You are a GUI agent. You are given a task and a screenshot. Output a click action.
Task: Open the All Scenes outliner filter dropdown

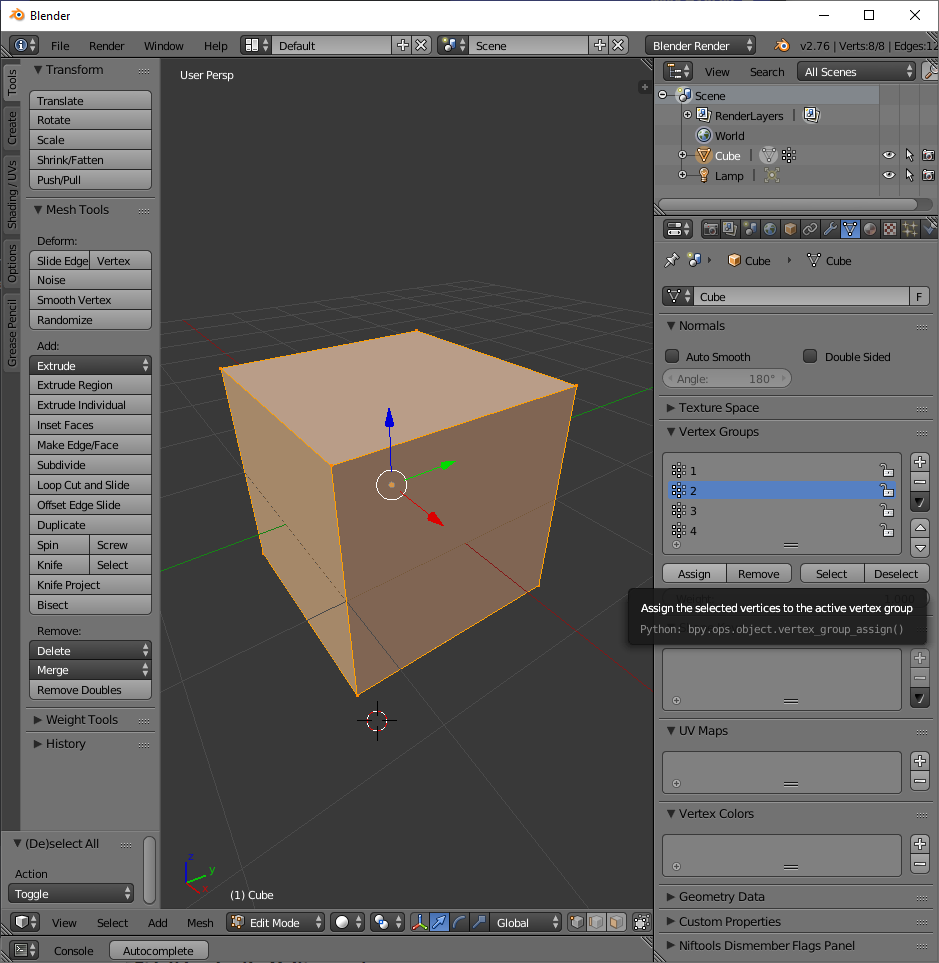[856, 72]
